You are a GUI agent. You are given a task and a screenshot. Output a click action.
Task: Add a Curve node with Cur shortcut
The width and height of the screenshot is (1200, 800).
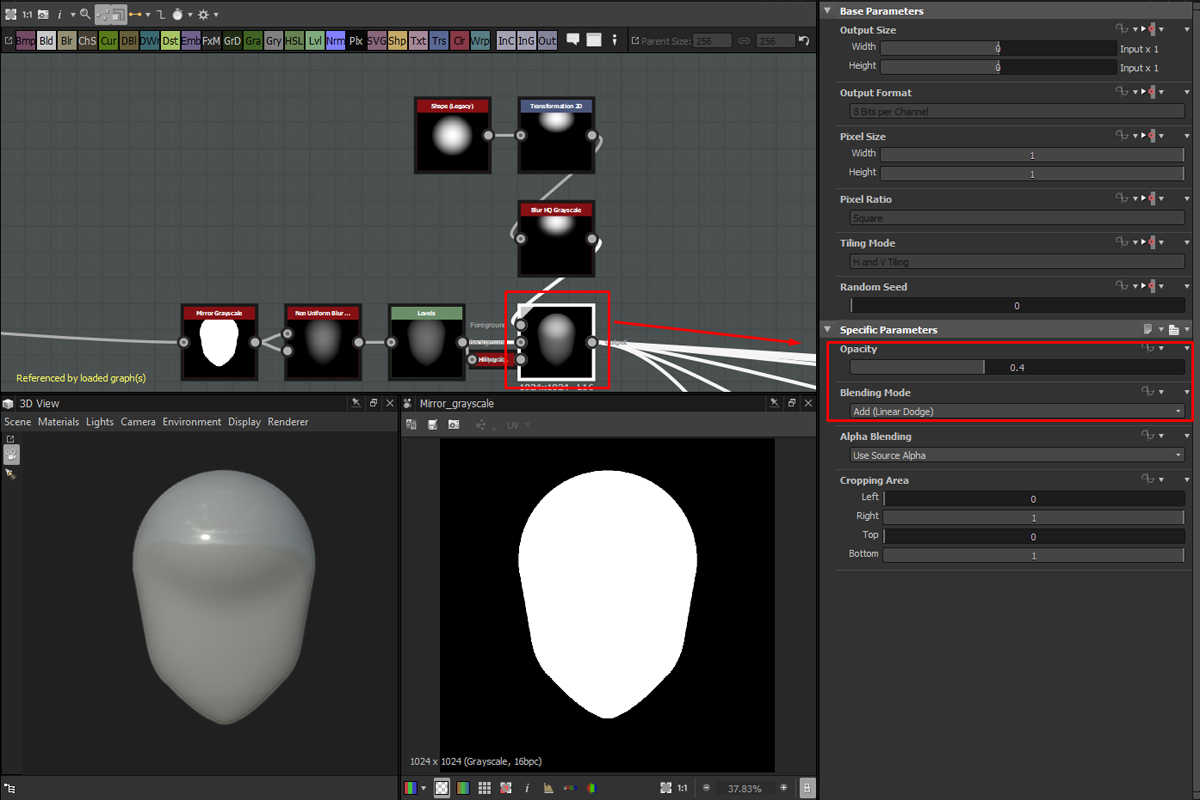click(x=108, y=41)
